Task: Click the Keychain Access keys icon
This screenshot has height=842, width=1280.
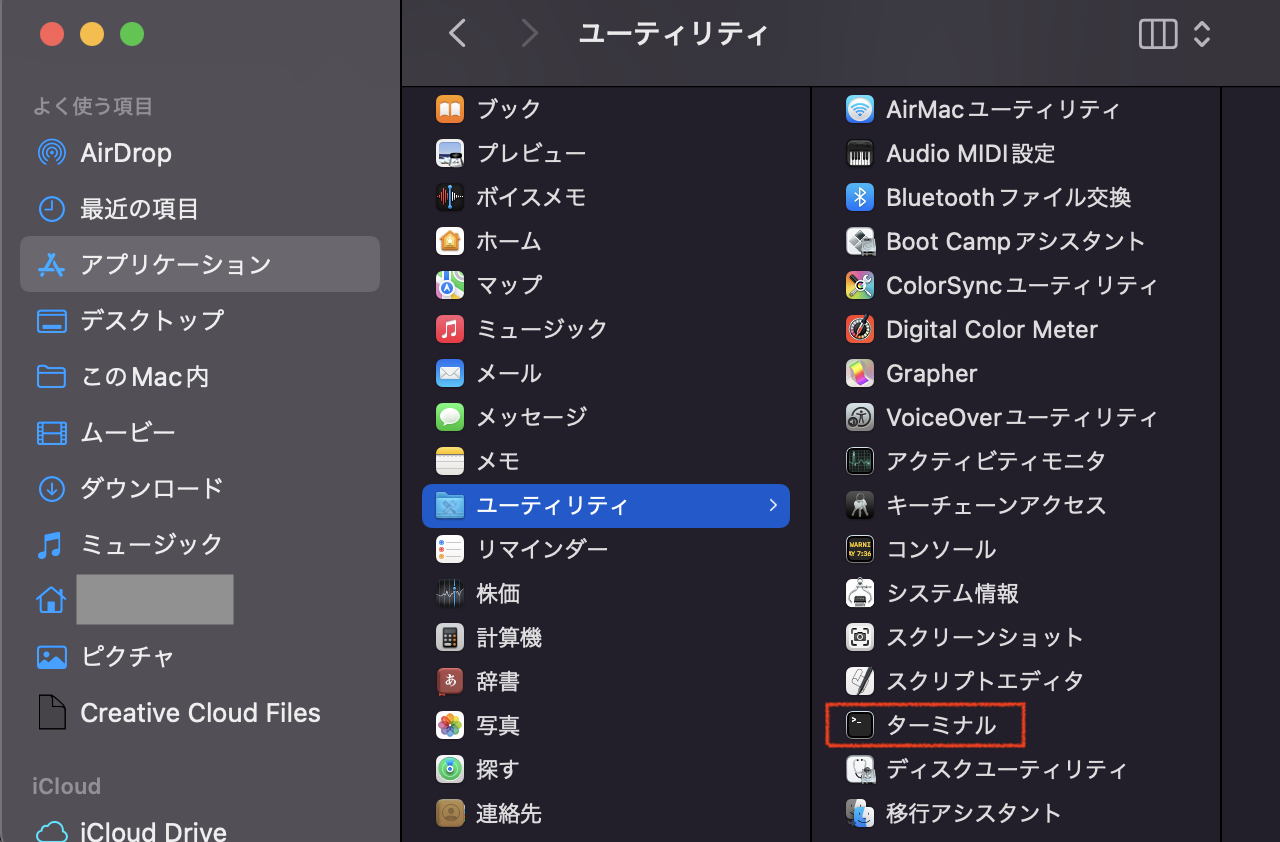Action: tap(860, 505)
